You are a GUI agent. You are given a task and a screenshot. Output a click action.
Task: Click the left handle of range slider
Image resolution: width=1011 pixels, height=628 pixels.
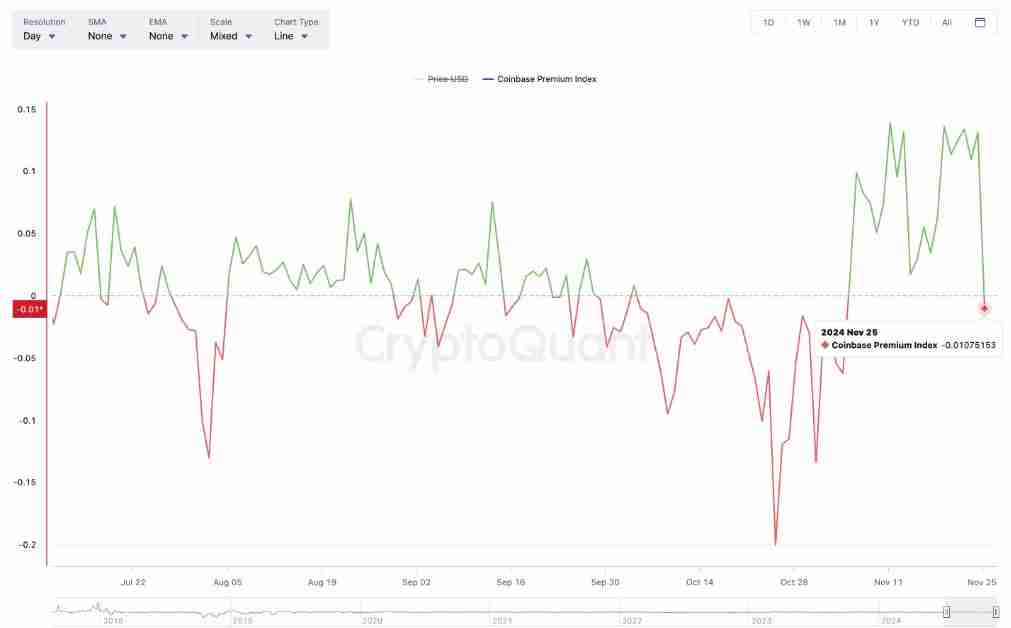click(946, 611)
